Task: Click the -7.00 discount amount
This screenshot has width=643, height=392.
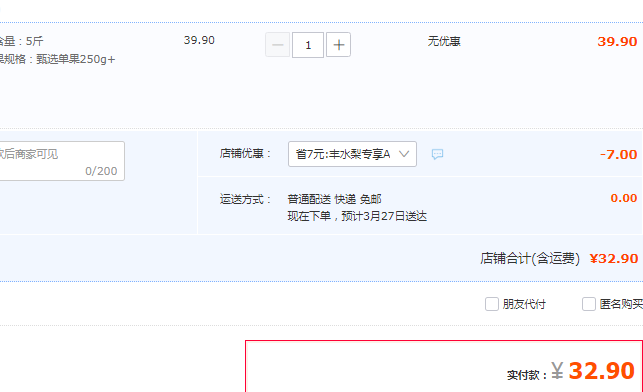Action: coord(618,155)
